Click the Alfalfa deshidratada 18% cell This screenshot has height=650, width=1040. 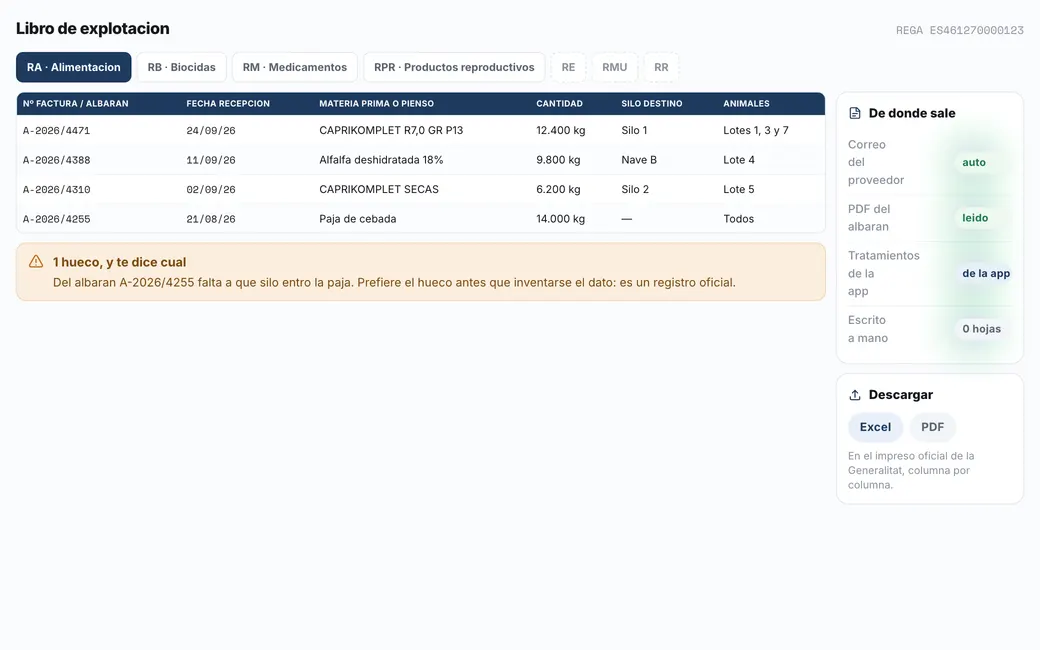coord(381,160)
